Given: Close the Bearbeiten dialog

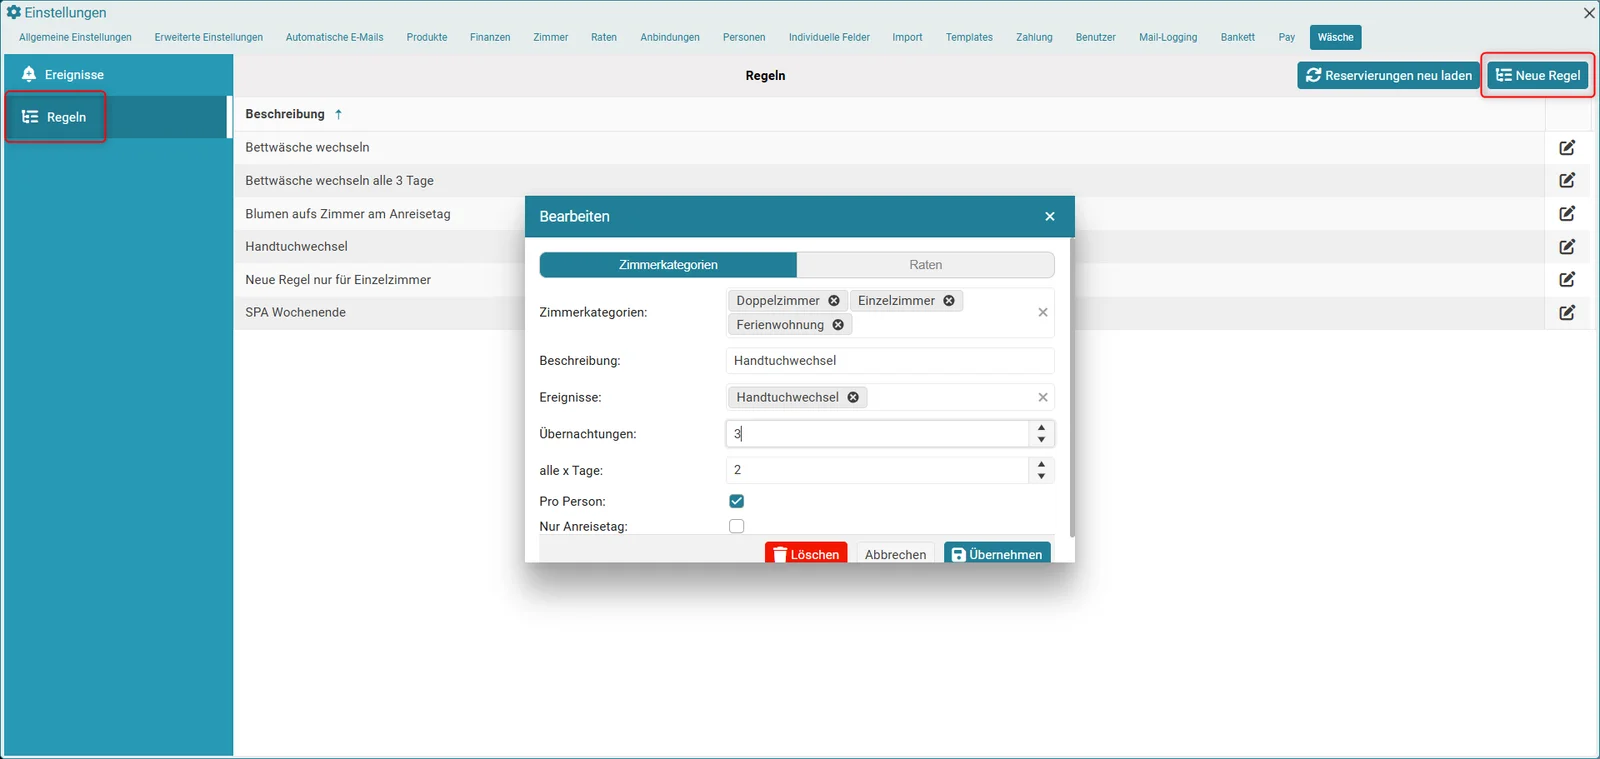Looking at the screenshot, I should pyautogui.click(x=1050, y=216).
